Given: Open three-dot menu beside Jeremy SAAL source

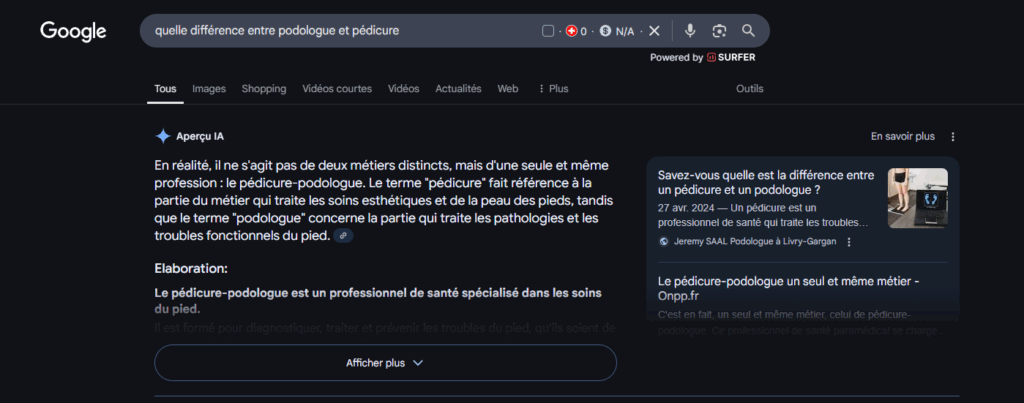Looking at the screenshot, I should (849, 242).
